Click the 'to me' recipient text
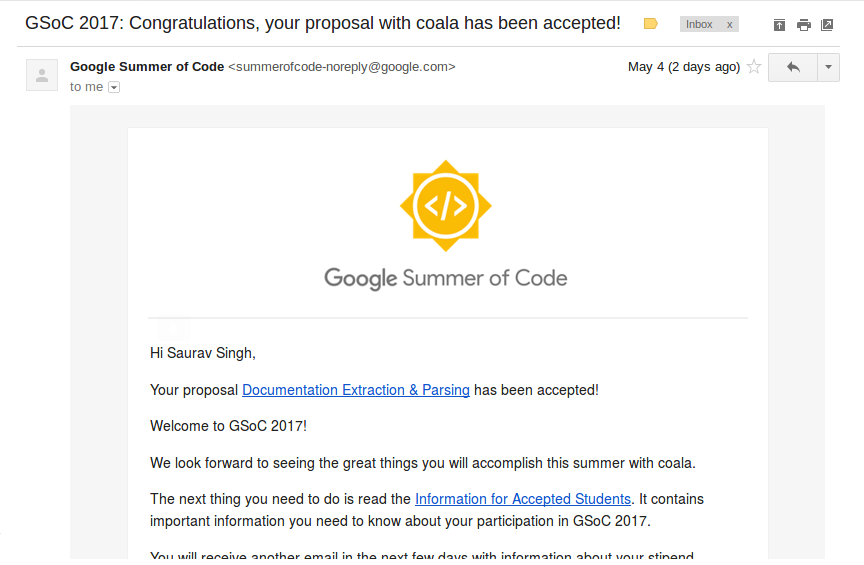 (87, 87)
